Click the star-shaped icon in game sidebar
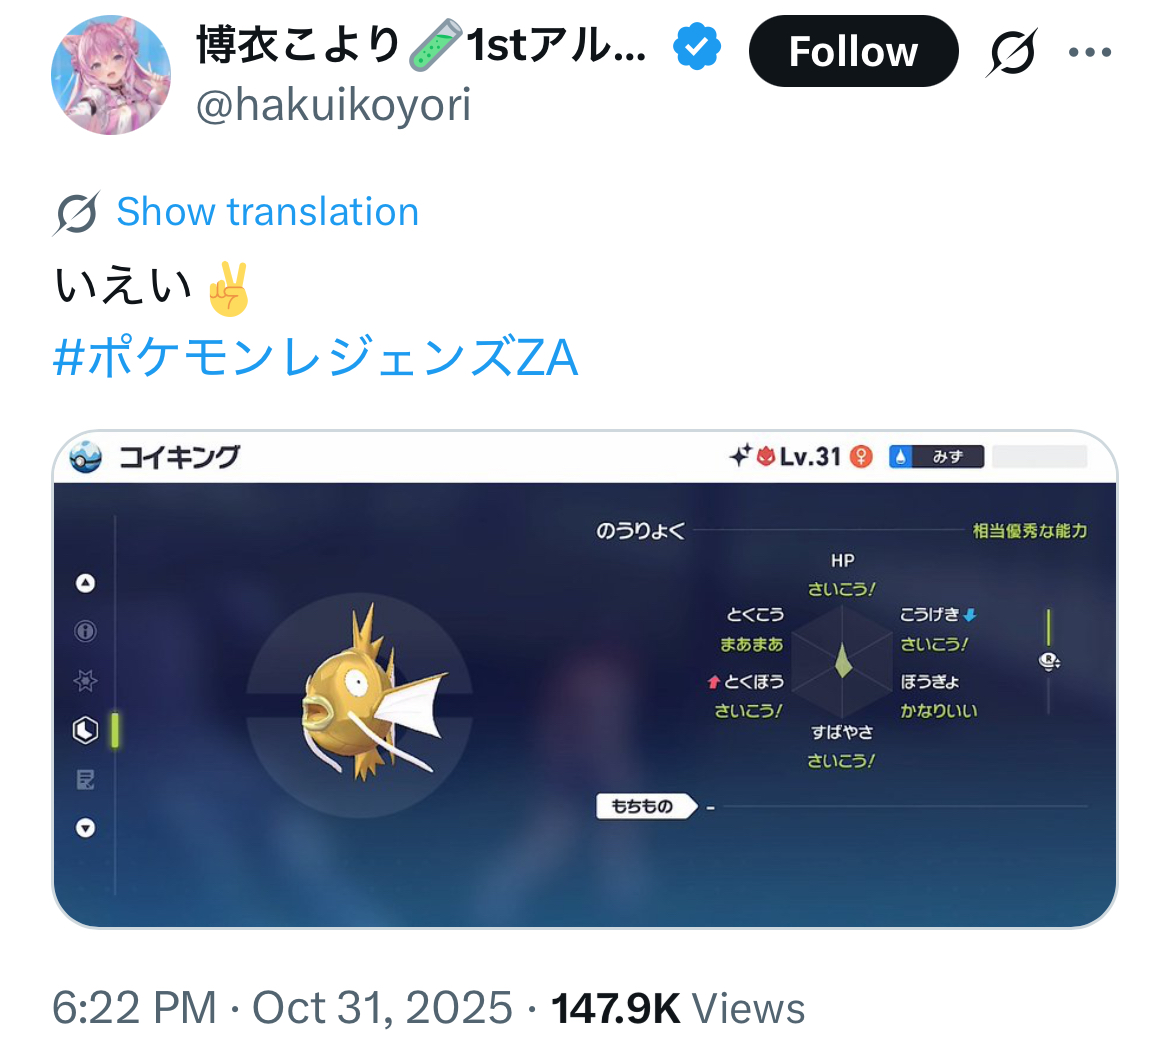This screenshot has width=1170, height=1043. (86, 680)
